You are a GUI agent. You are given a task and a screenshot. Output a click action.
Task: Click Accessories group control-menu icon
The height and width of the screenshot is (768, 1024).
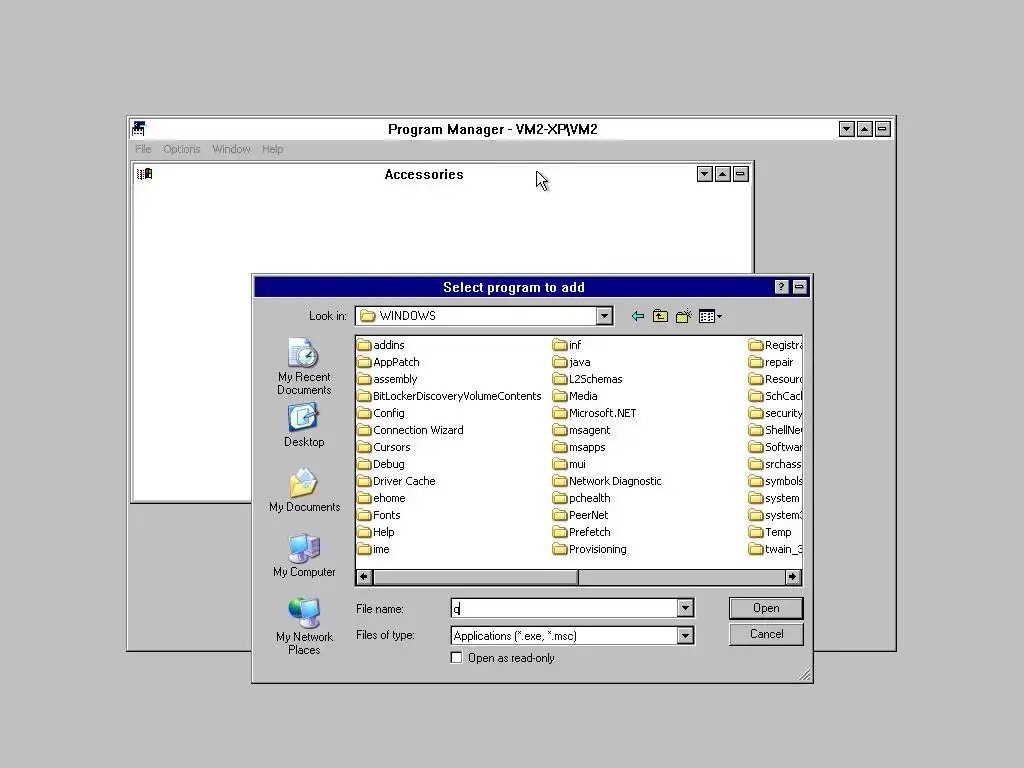tap(144, 174)
